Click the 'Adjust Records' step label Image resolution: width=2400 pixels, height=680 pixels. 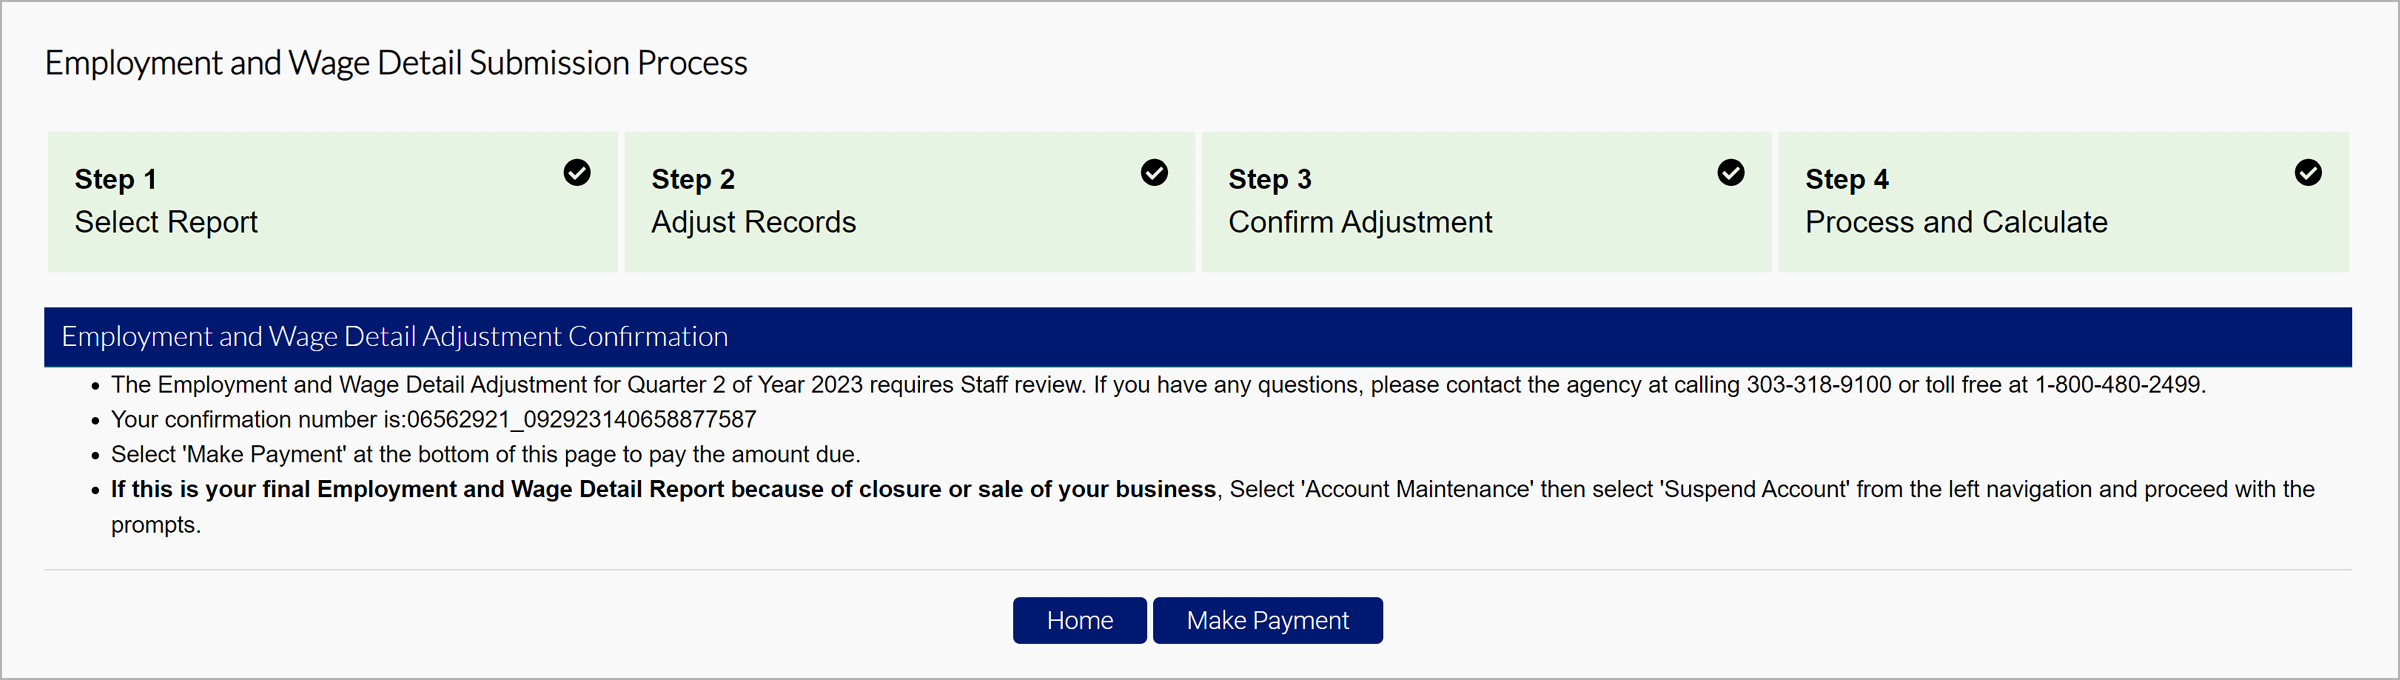click(x=753, y=222)
